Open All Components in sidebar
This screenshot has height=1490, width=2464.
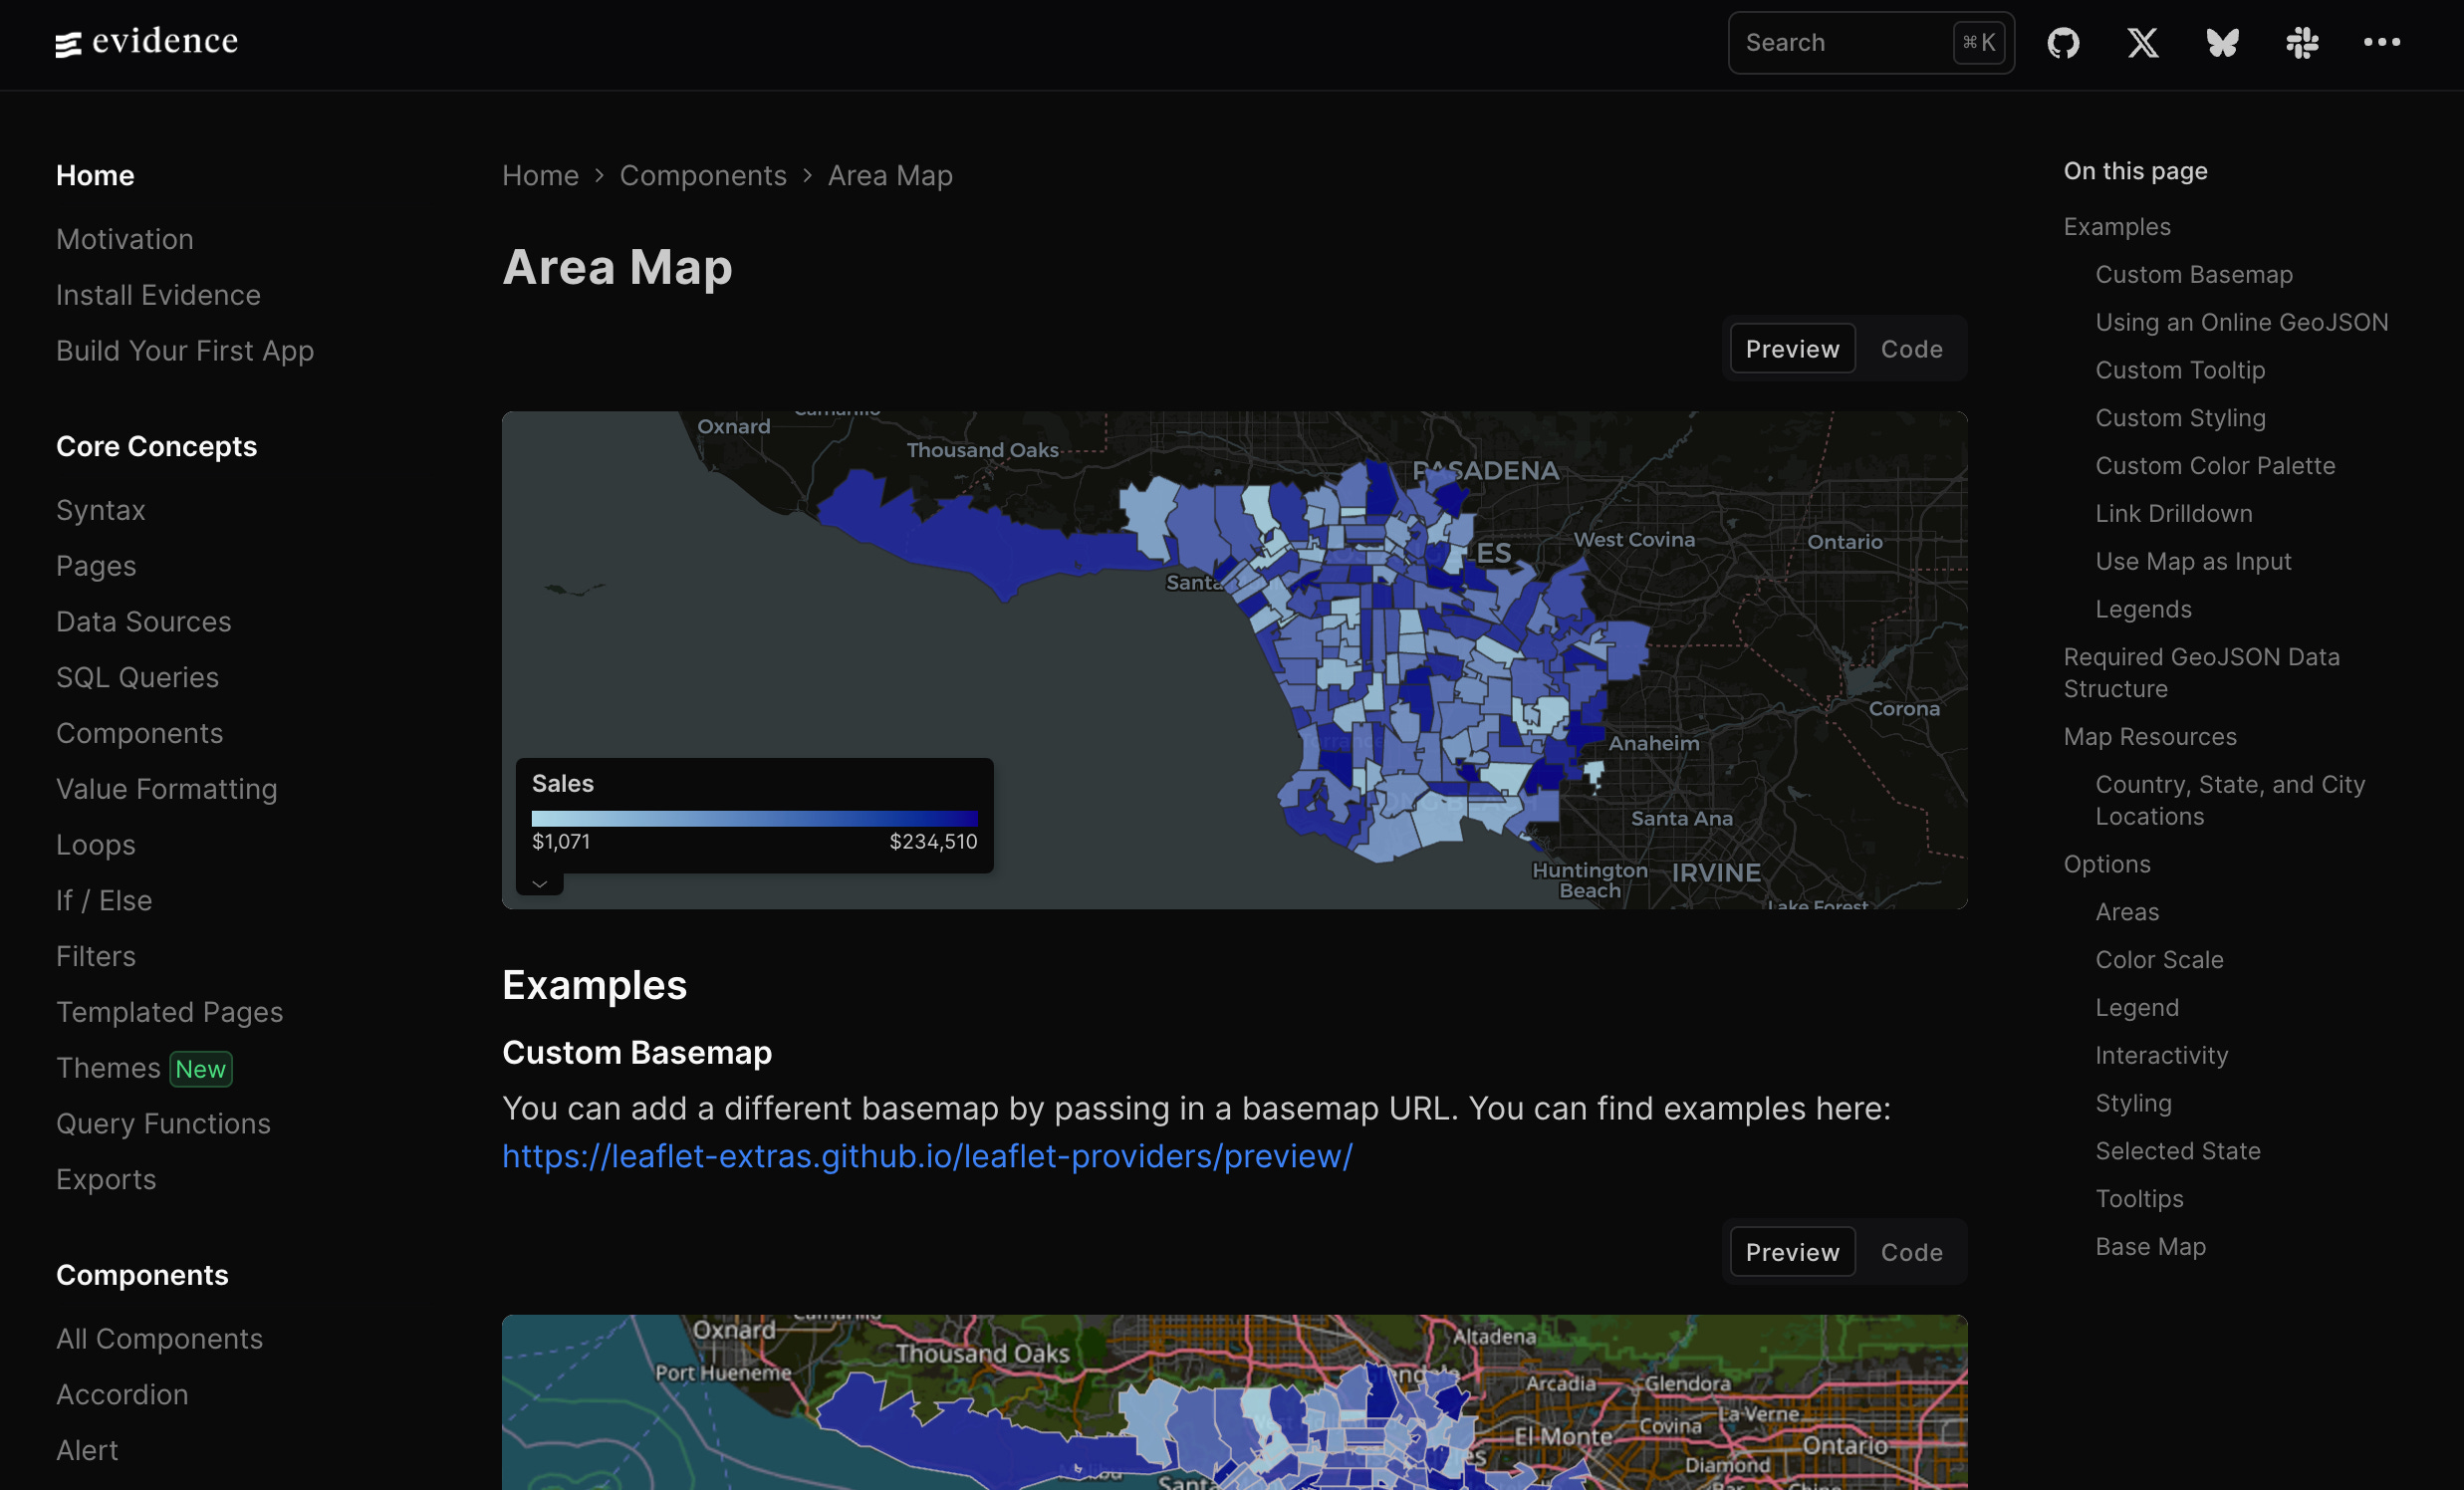click(160, 1339)
